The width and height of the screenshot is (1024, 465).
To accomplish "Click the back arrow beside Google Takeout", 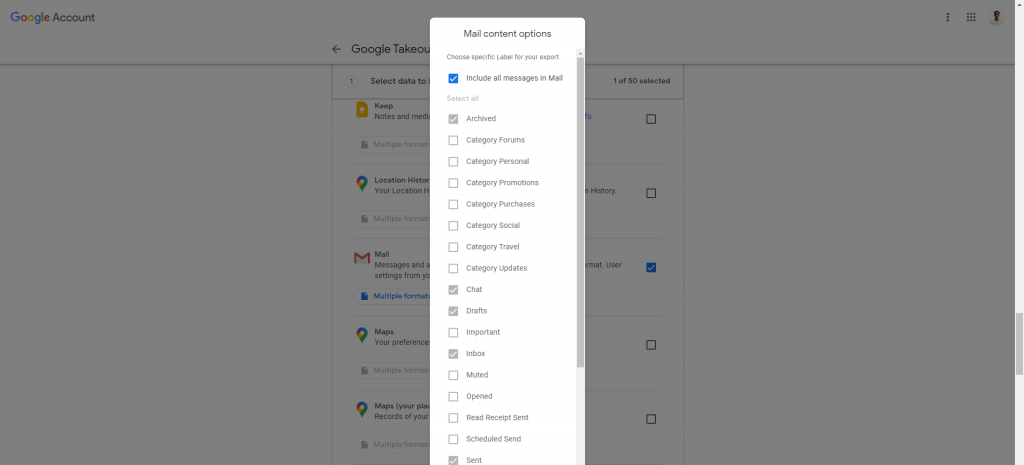I will point(336,49).
